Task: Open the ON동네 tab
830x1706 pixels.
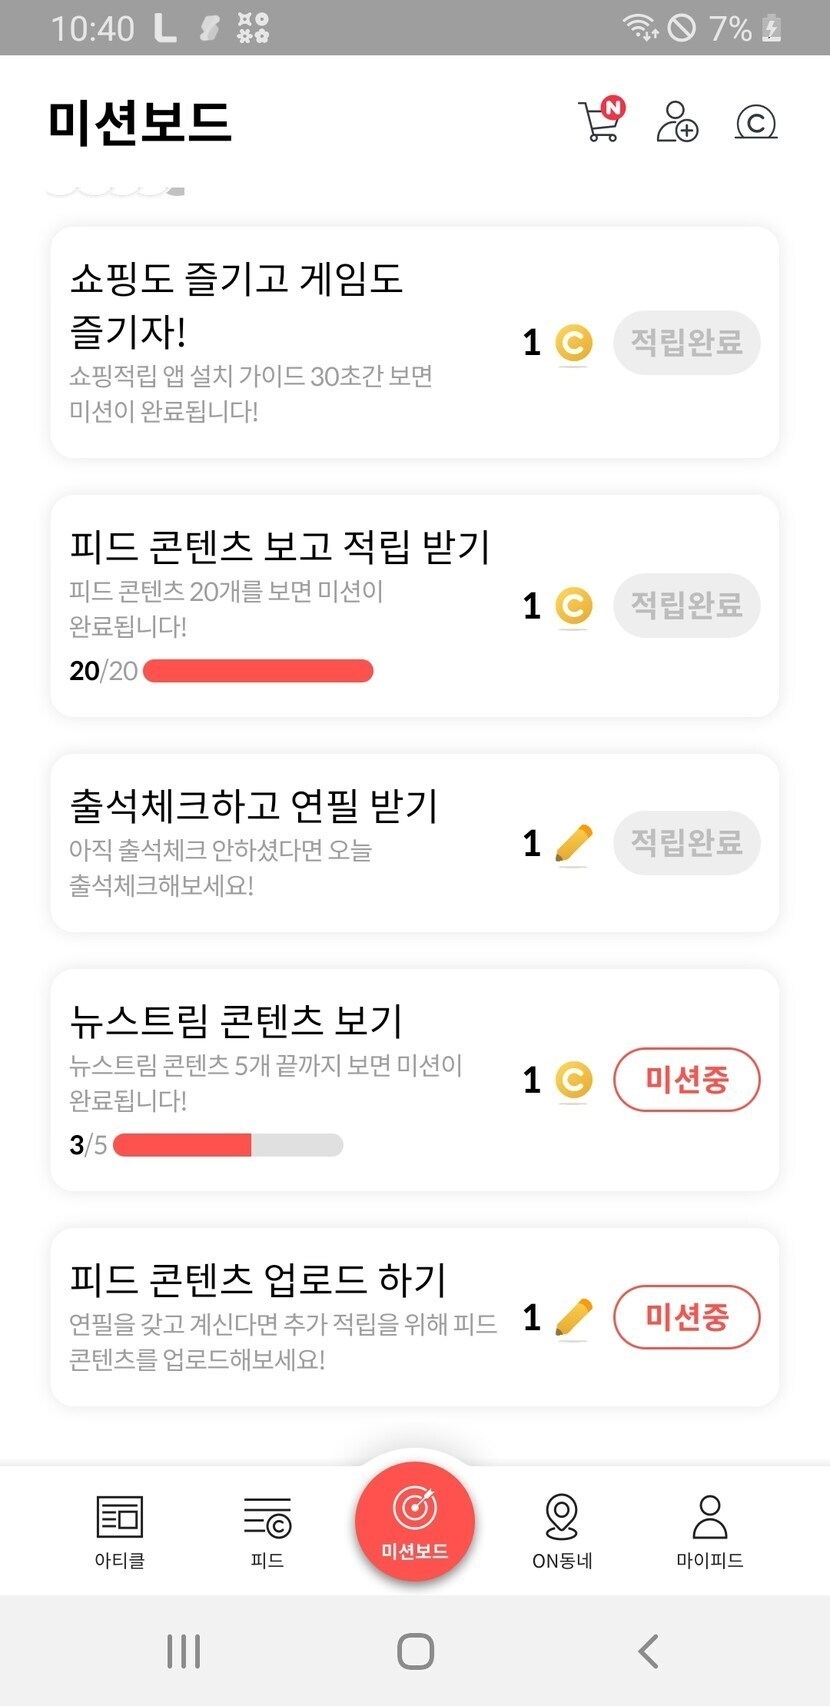Action: (562, 1530)
